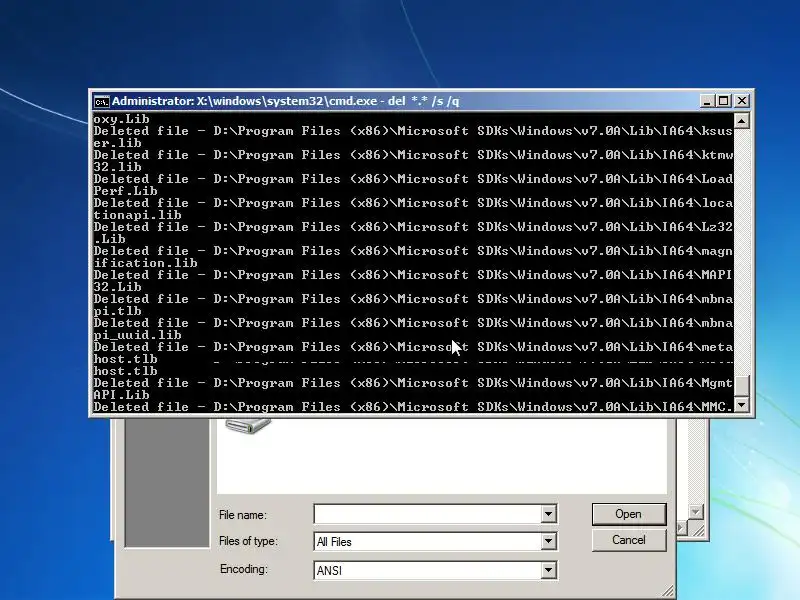Image resolution: width=800 pixels, height=600 pixels.
Task: Click the Open dialog resize grip
Action: [668, 592]
